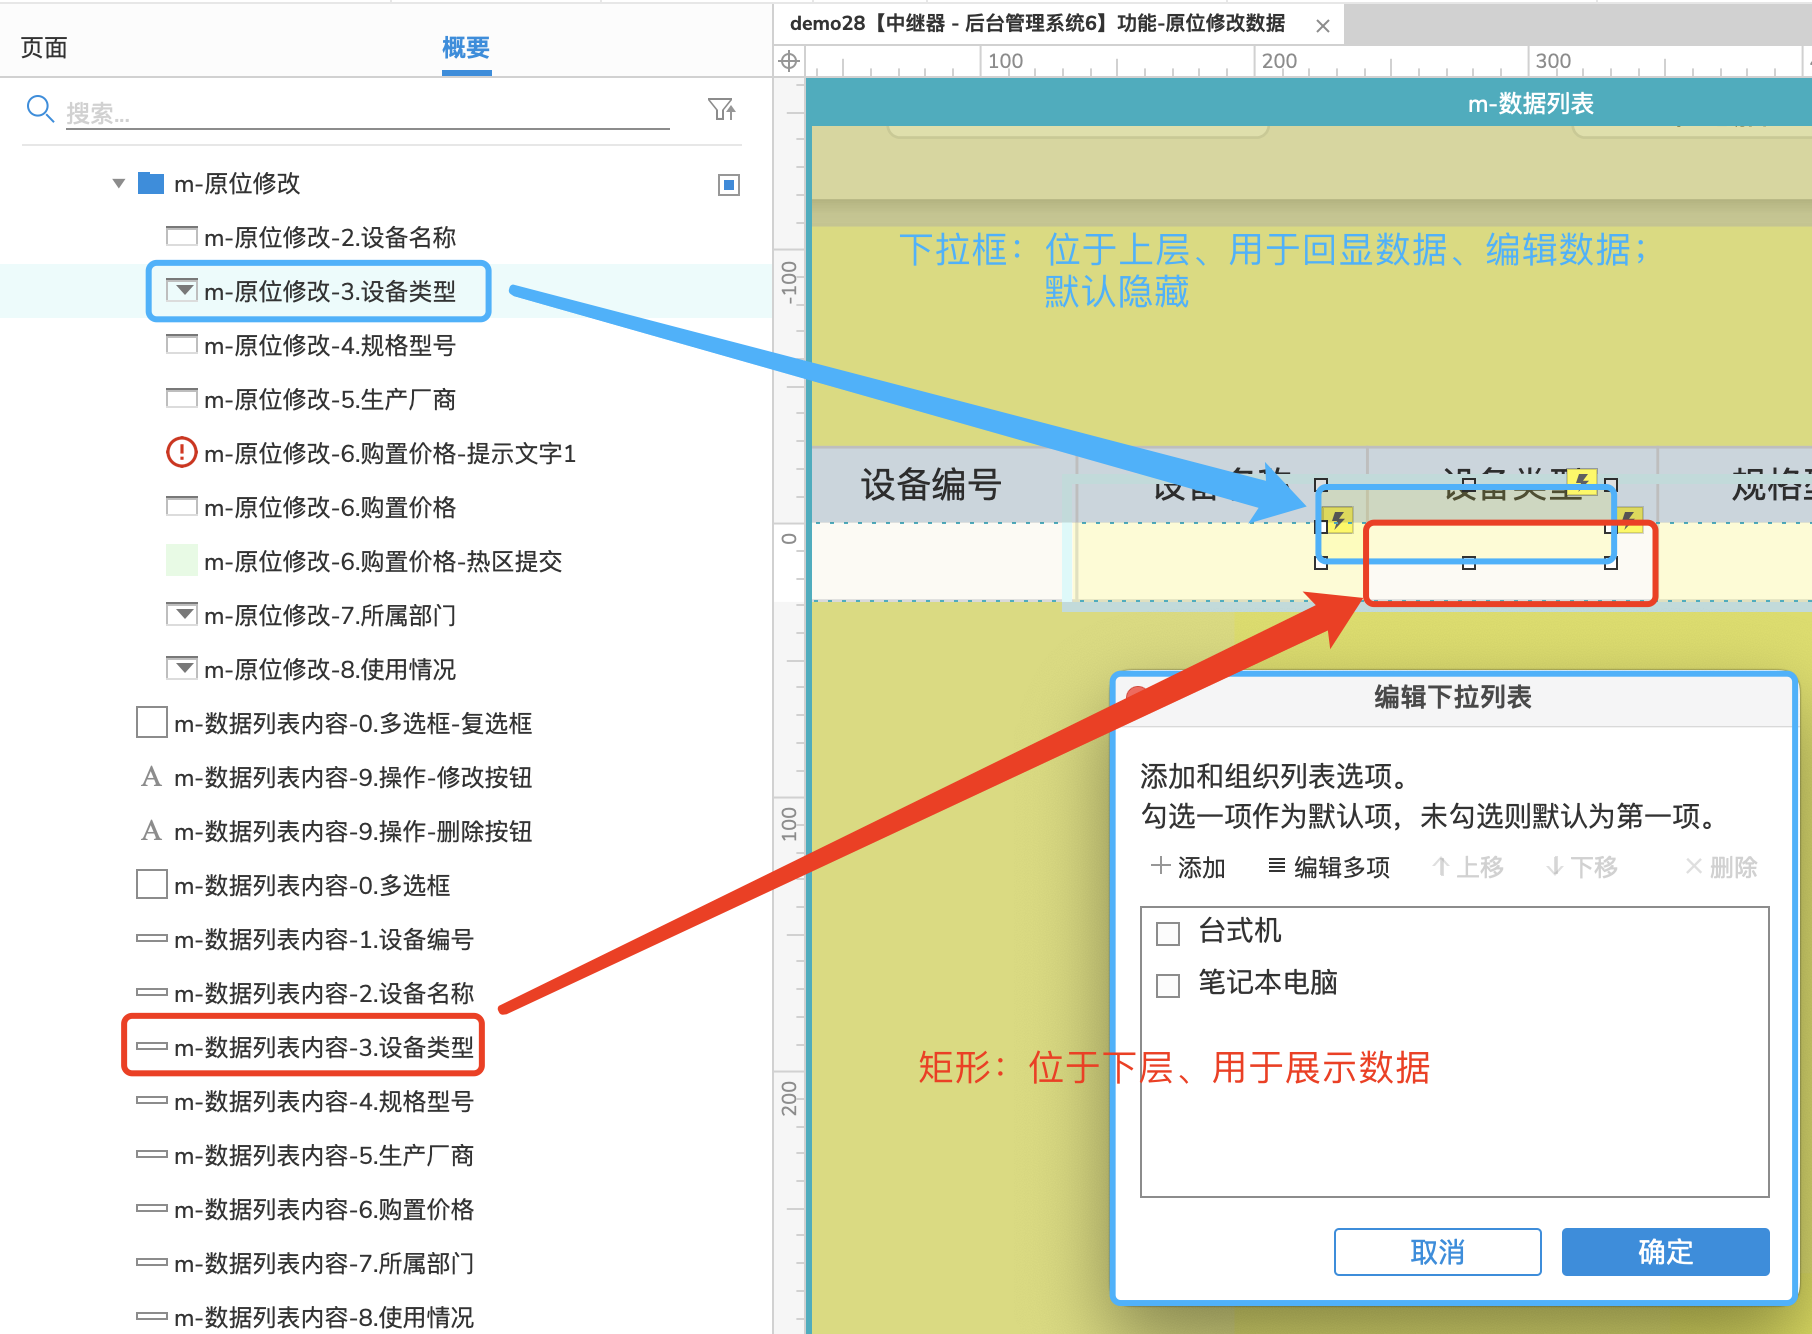Screen dimensions: 1812x1334
Task: Click the outline search input field
Action: point(367,112)
